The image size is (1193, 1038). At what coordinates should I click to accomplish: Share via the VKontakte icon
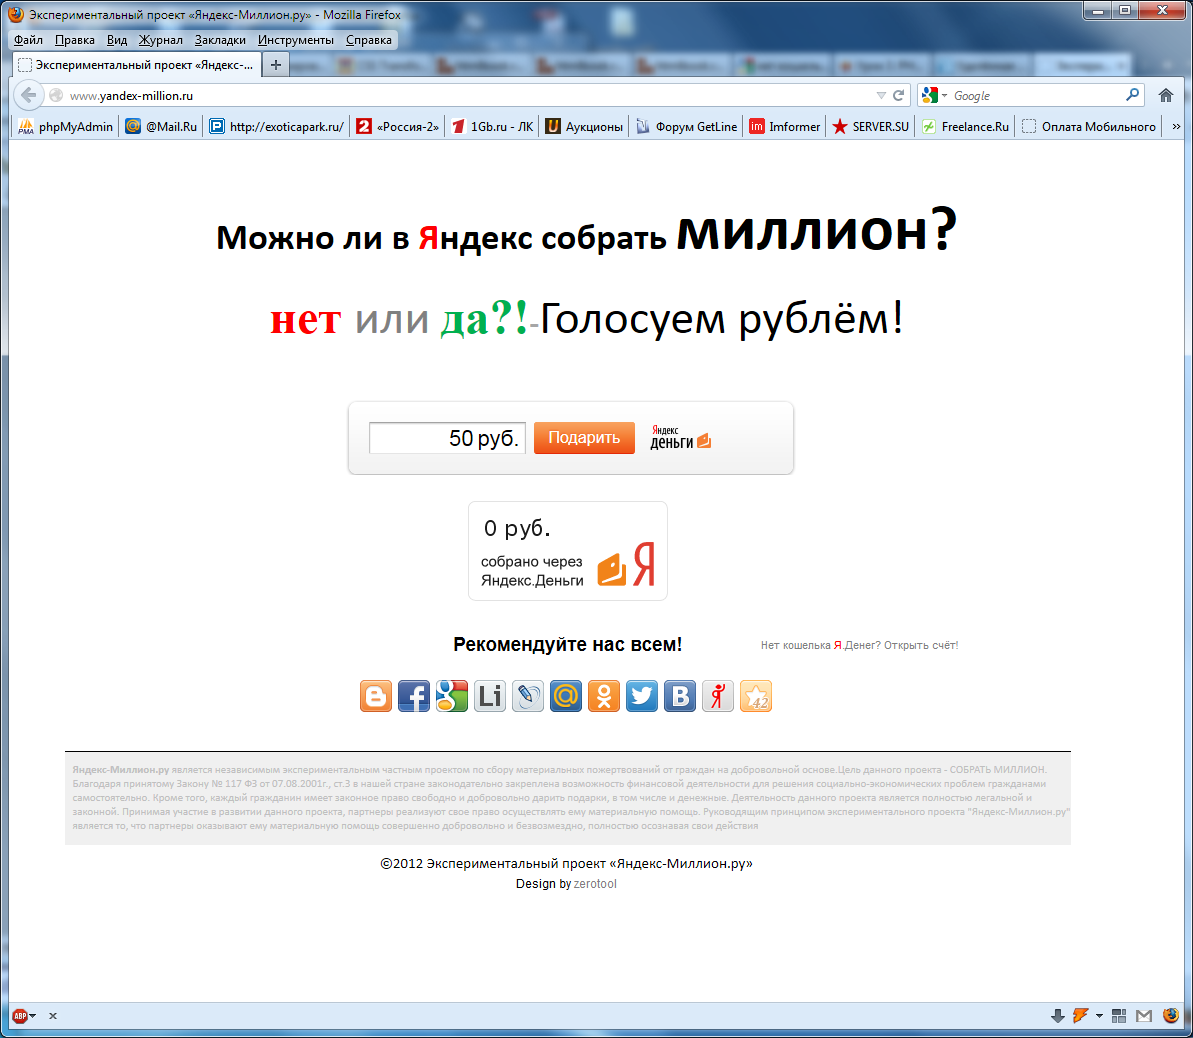(x=679, y=696)
